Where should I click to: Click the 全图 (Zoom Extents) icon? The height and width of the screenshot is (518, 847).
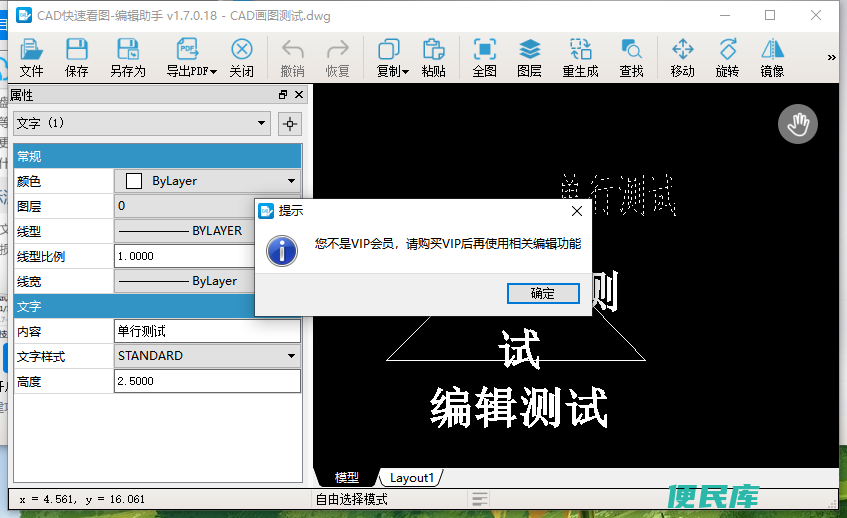[x=485, y=58]
